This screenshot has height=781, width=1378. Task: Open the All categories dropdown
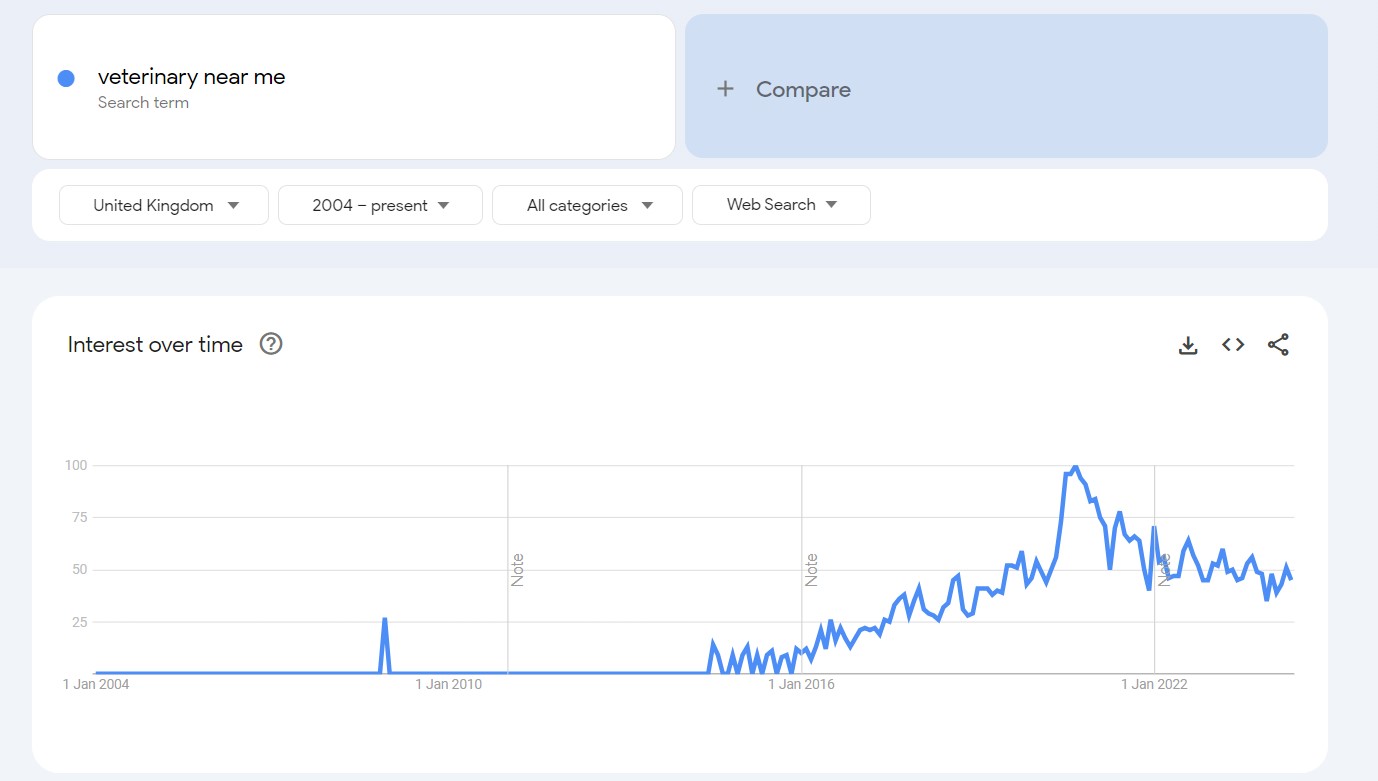[x=588, y=205]
